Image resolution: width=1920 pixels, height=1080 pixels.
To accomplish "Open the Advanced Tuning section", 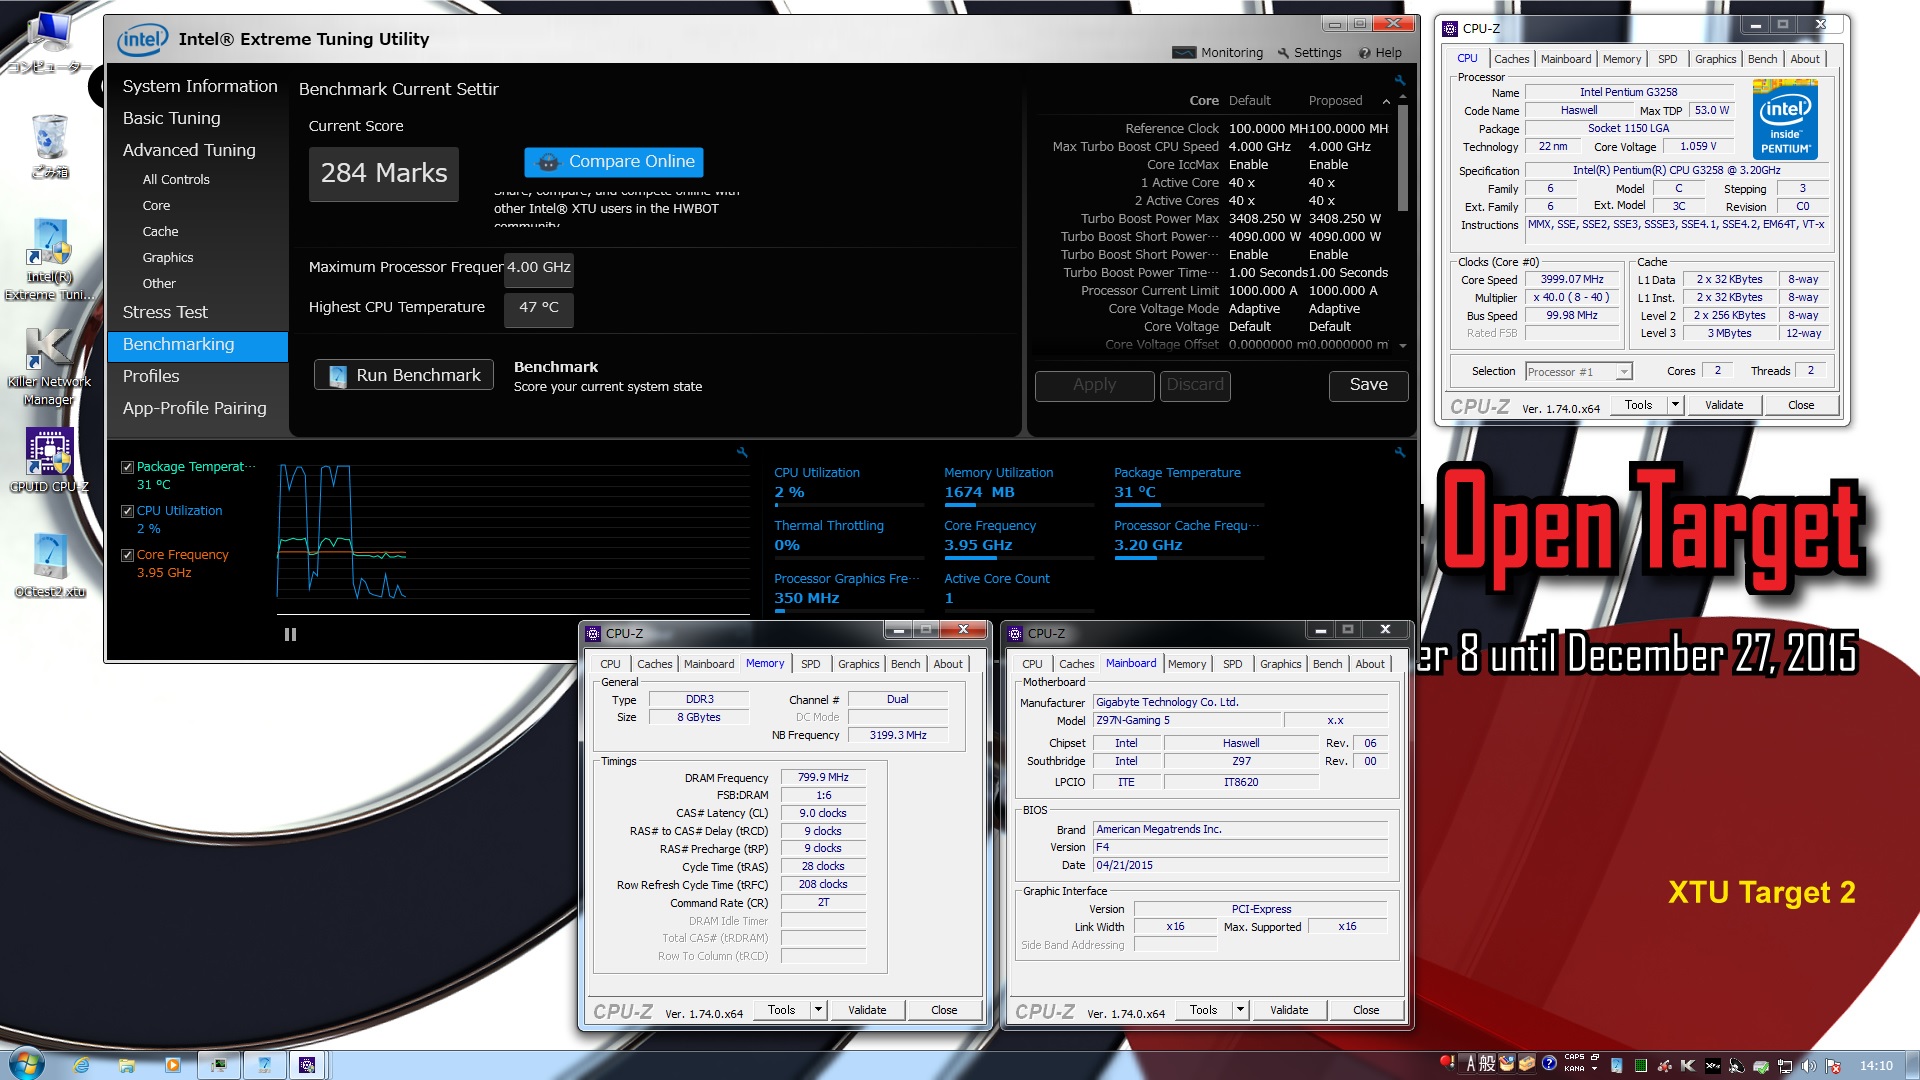I will (189, 150).
